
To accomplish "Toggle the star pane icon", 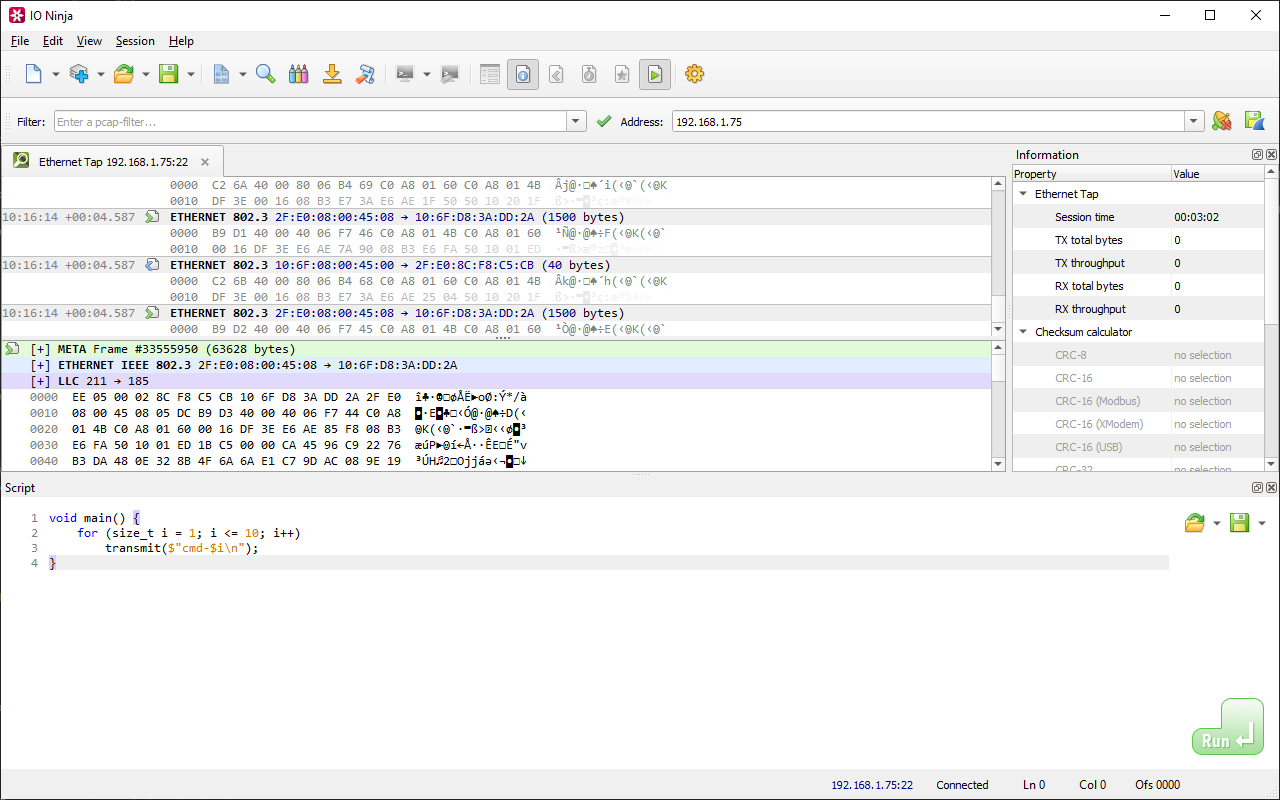I will point(622,74).
